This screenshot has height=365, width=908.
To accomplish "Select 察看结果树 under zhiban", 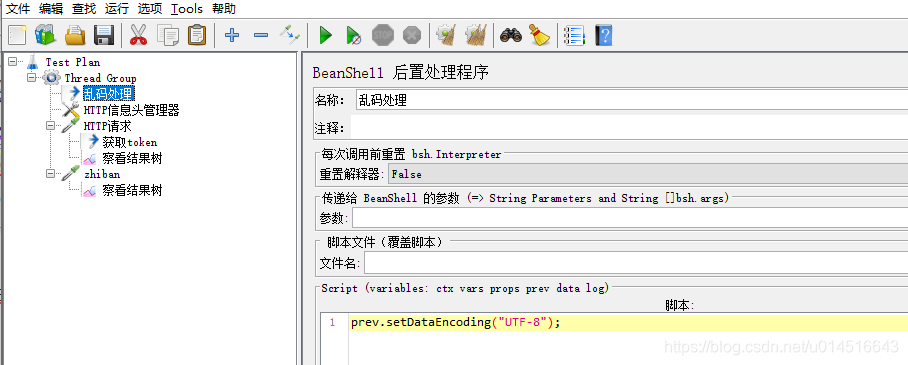I will click(132, 190).
